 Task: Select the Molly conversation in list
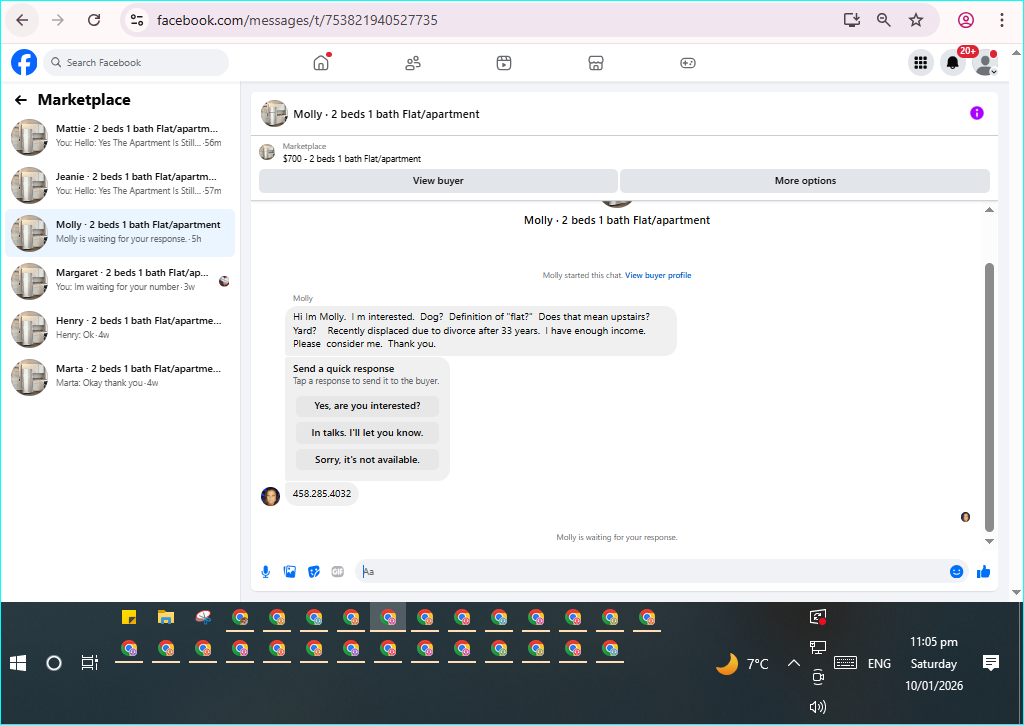pos(120,233)
